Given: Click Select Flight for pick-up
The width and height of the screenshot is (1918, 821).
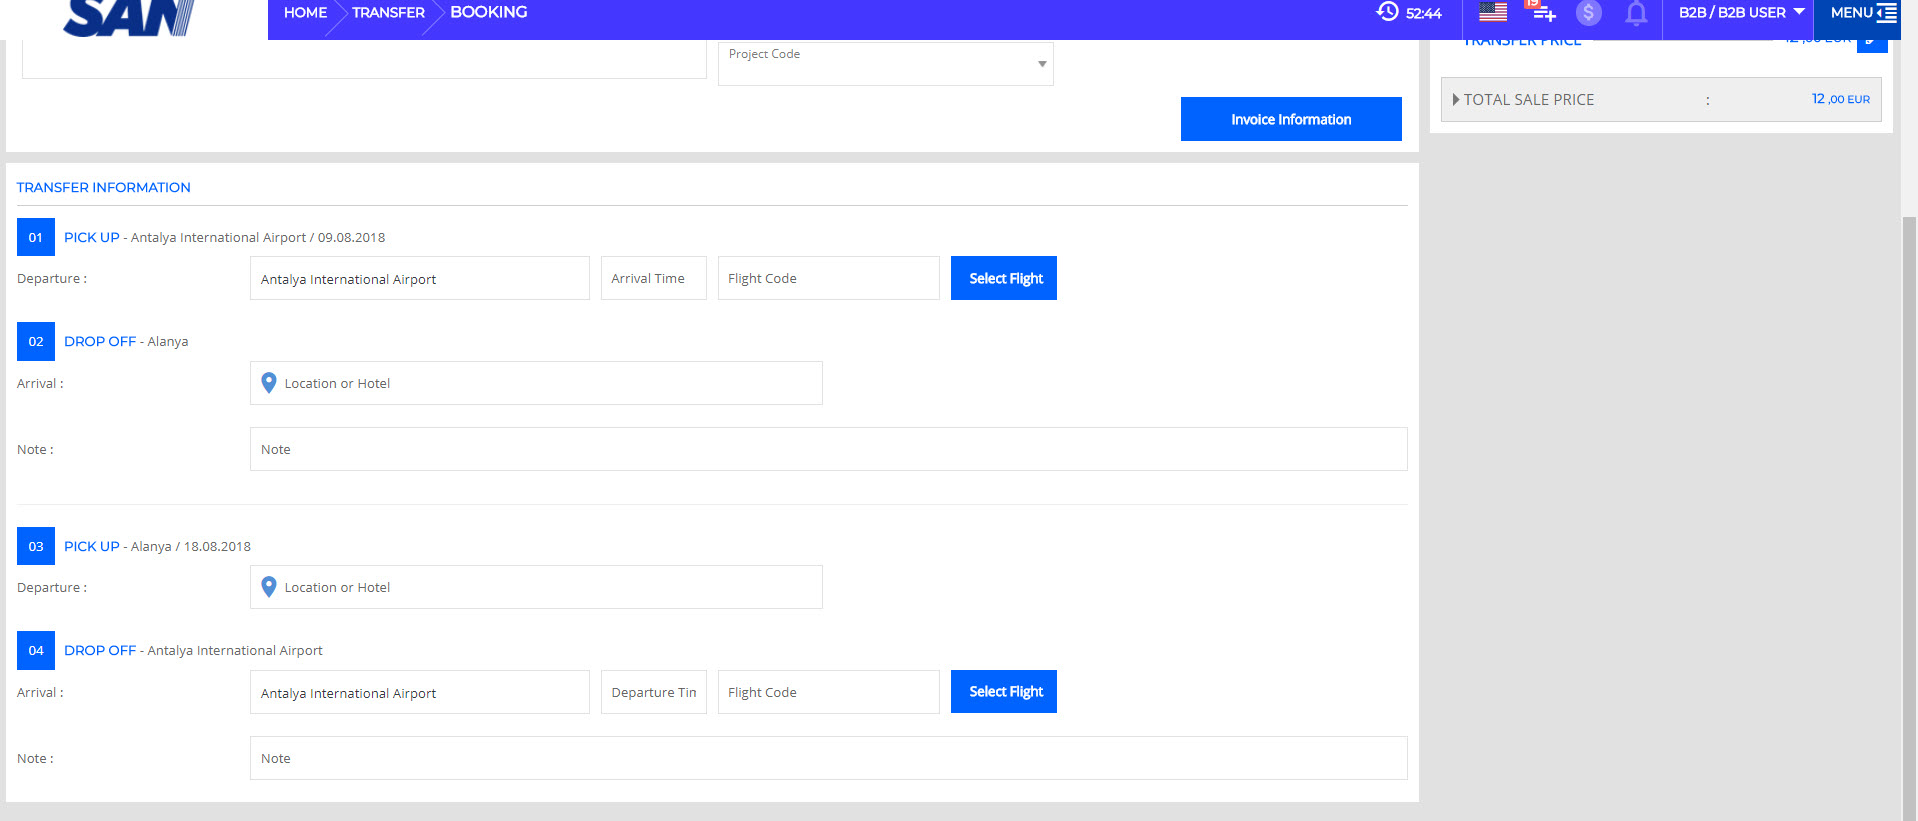Looking at the screenshot, I should pos(1003,278).
